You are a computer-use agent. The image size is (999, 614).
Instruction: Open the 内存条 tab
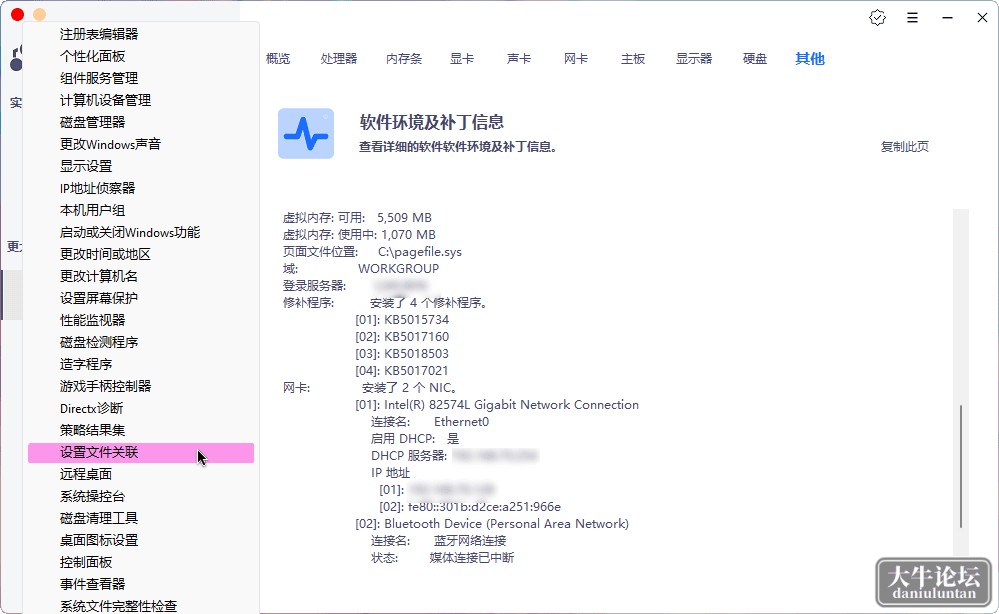point(404,59)
